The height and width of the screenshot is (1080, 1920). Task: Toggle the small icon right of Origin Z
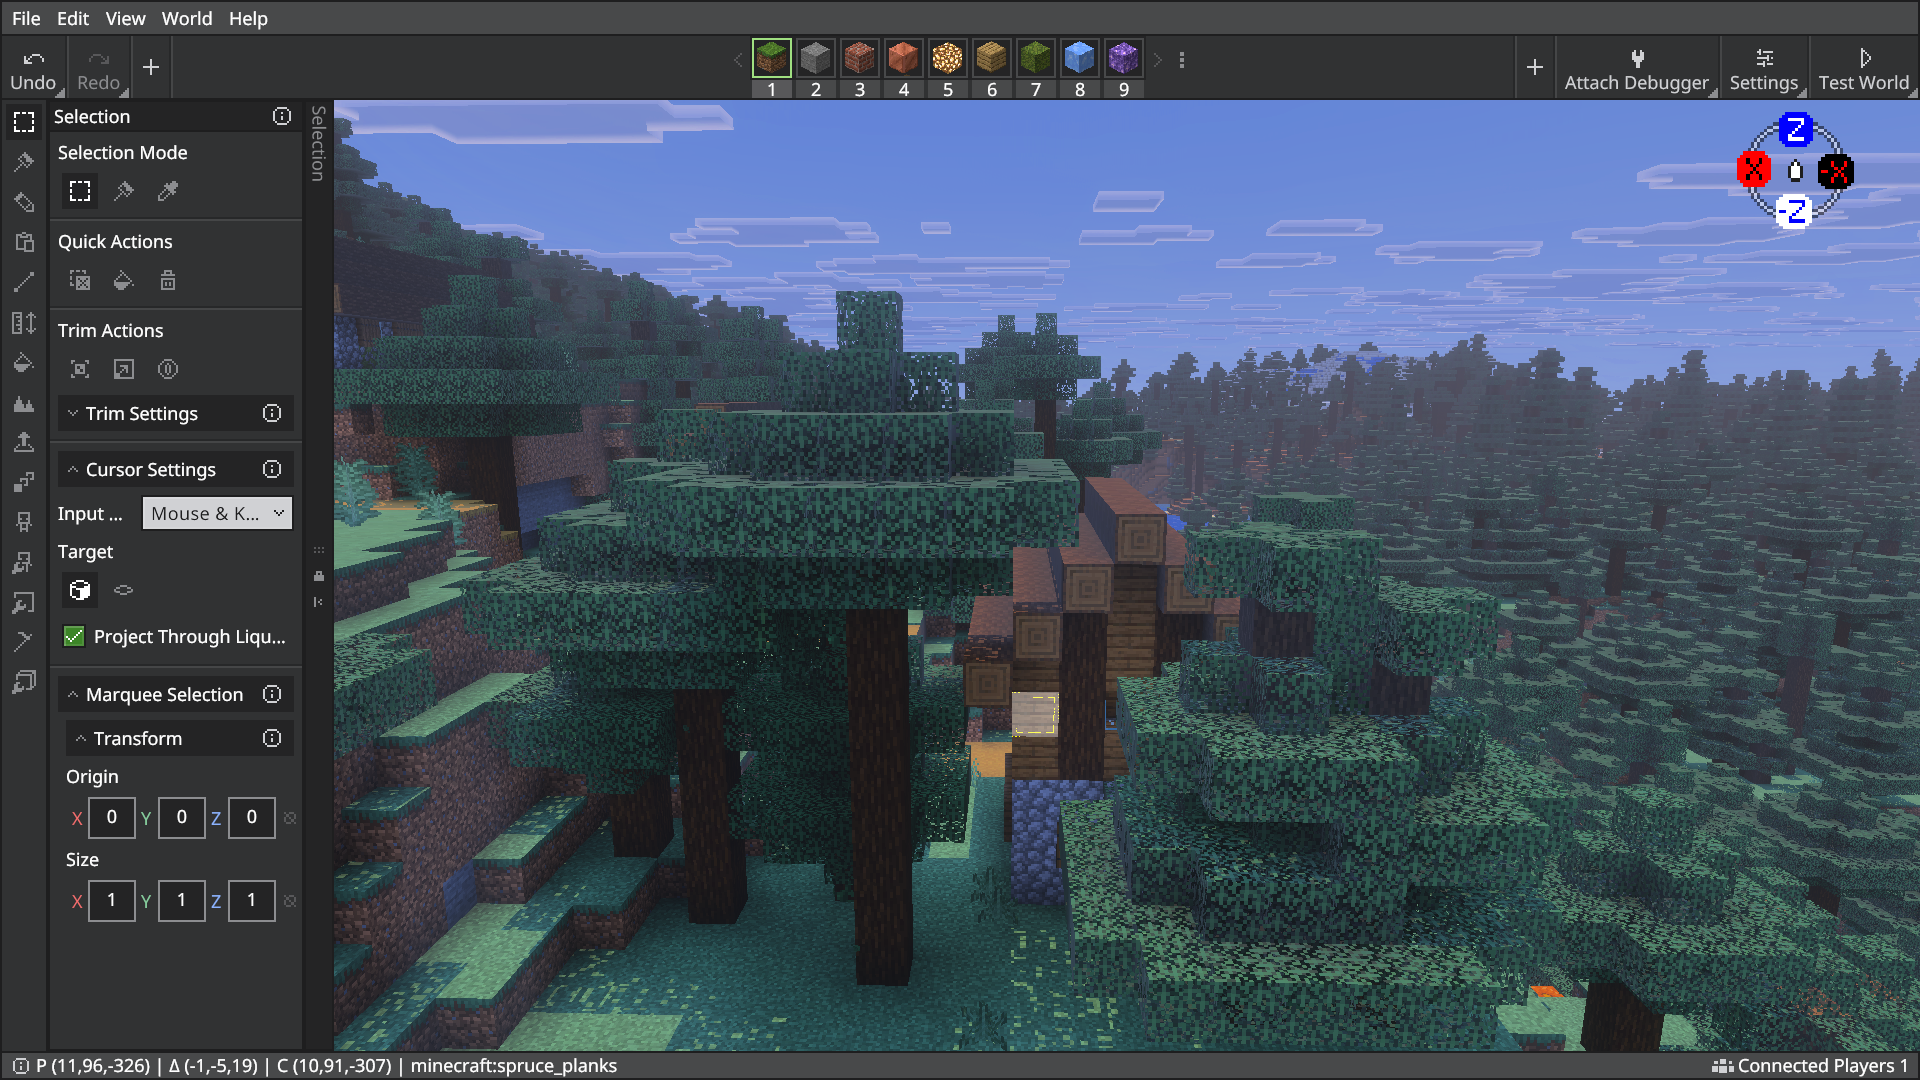tap(290, 818)
